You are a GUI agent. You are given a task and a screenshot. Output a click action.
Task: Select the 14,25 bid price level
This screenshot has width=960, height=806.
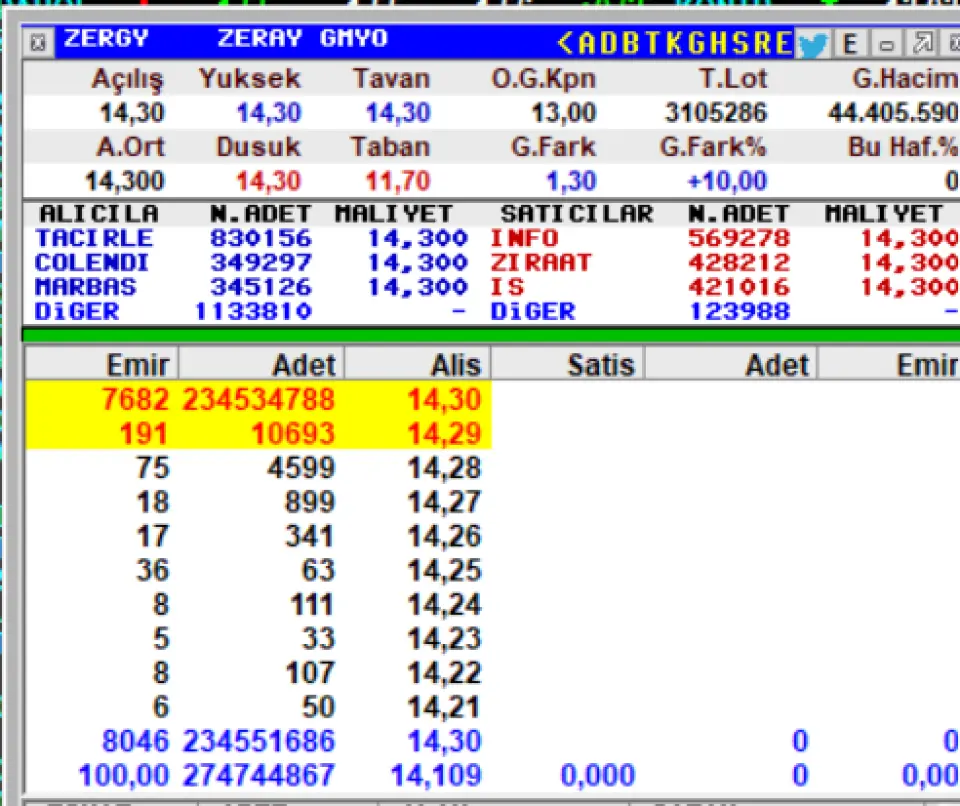point(444,571)
